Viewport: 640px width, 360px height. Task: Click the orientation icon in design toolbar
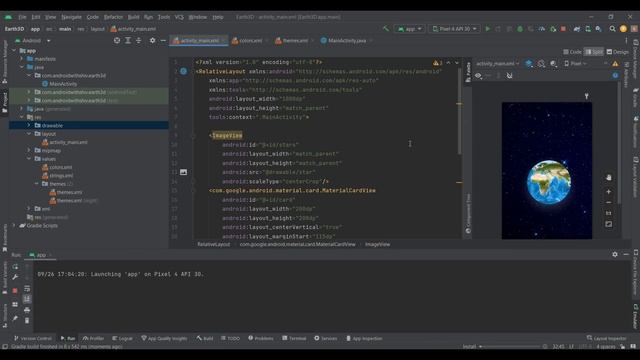coord(541,64)
